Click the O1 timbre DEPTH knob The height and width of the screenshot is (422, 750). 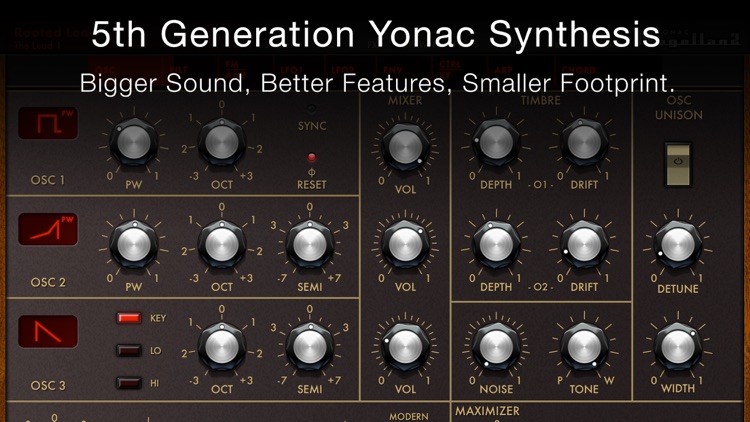(x=496, y=142)
